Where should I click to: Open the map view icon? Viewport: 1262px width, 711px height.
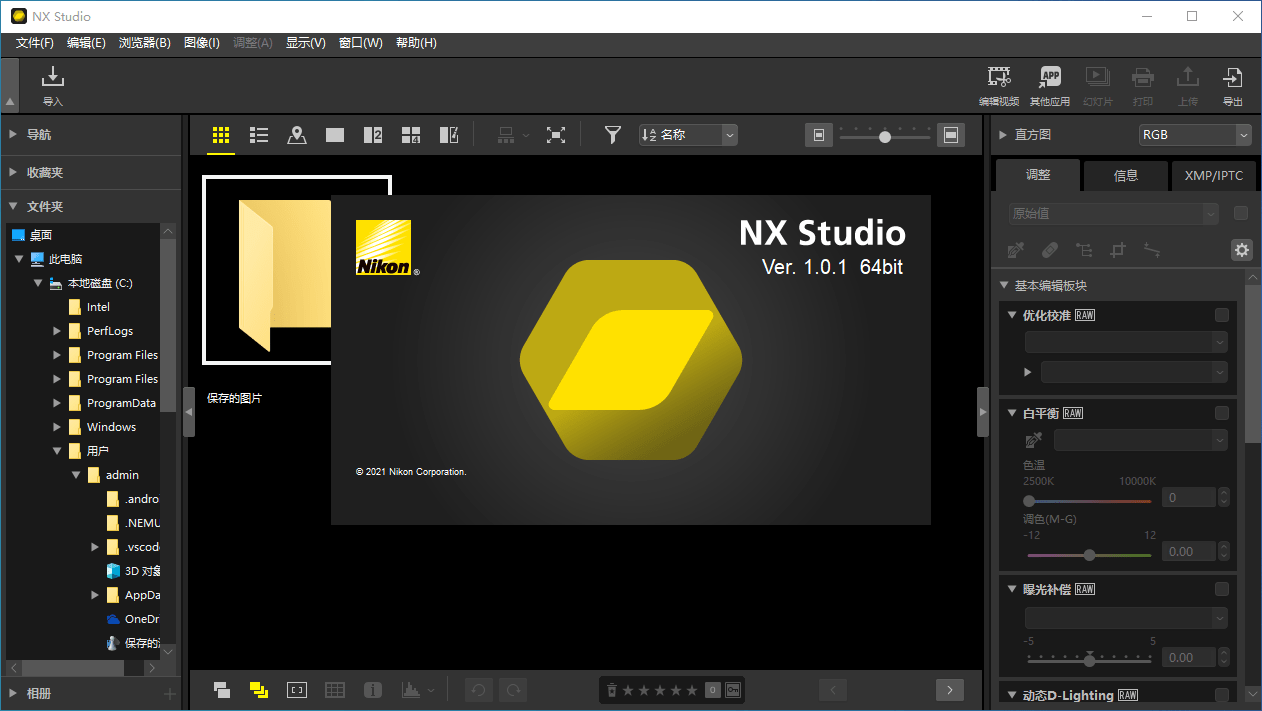coord(296,135)
